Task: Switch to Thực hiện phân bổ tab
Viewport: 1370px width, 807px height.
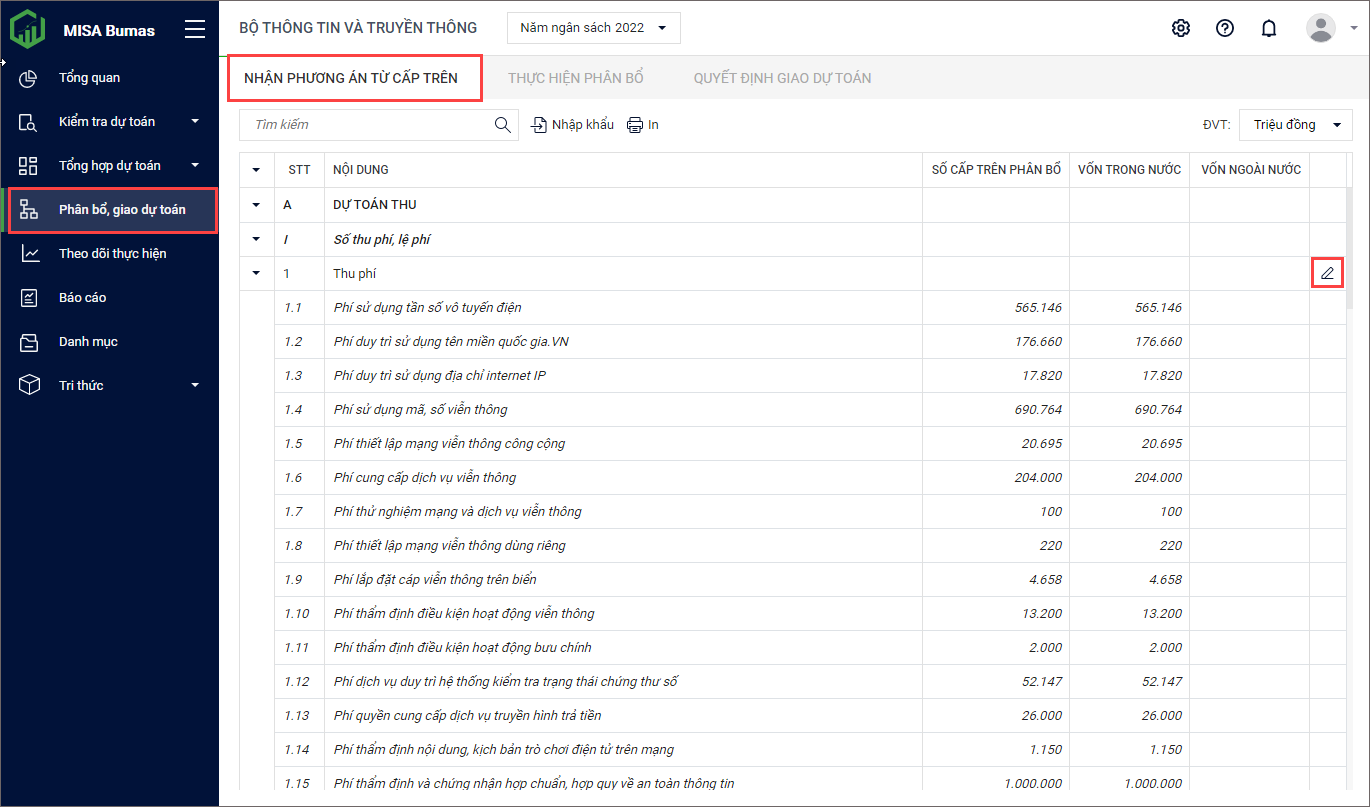Action: point(575,78)
